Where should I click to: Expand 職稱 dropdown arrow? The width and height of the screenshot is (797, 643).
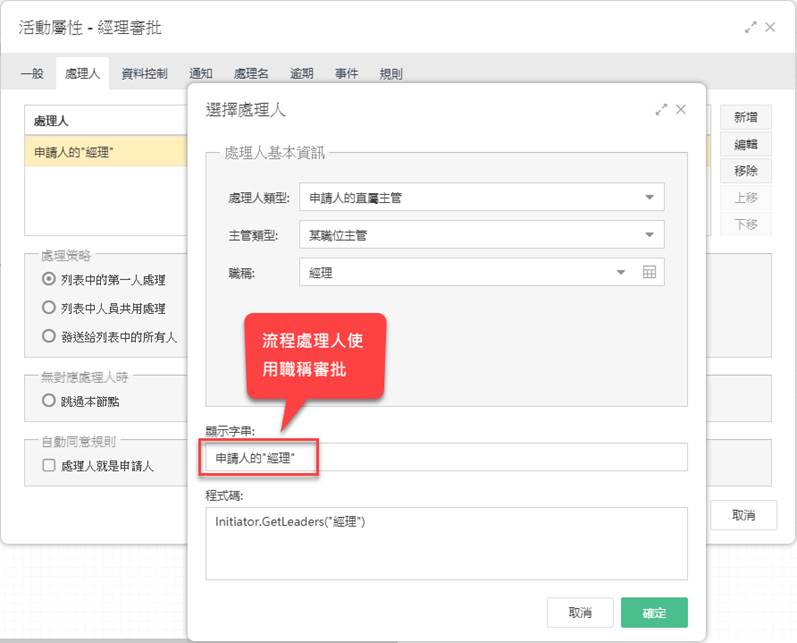click(x=621, y=272)
